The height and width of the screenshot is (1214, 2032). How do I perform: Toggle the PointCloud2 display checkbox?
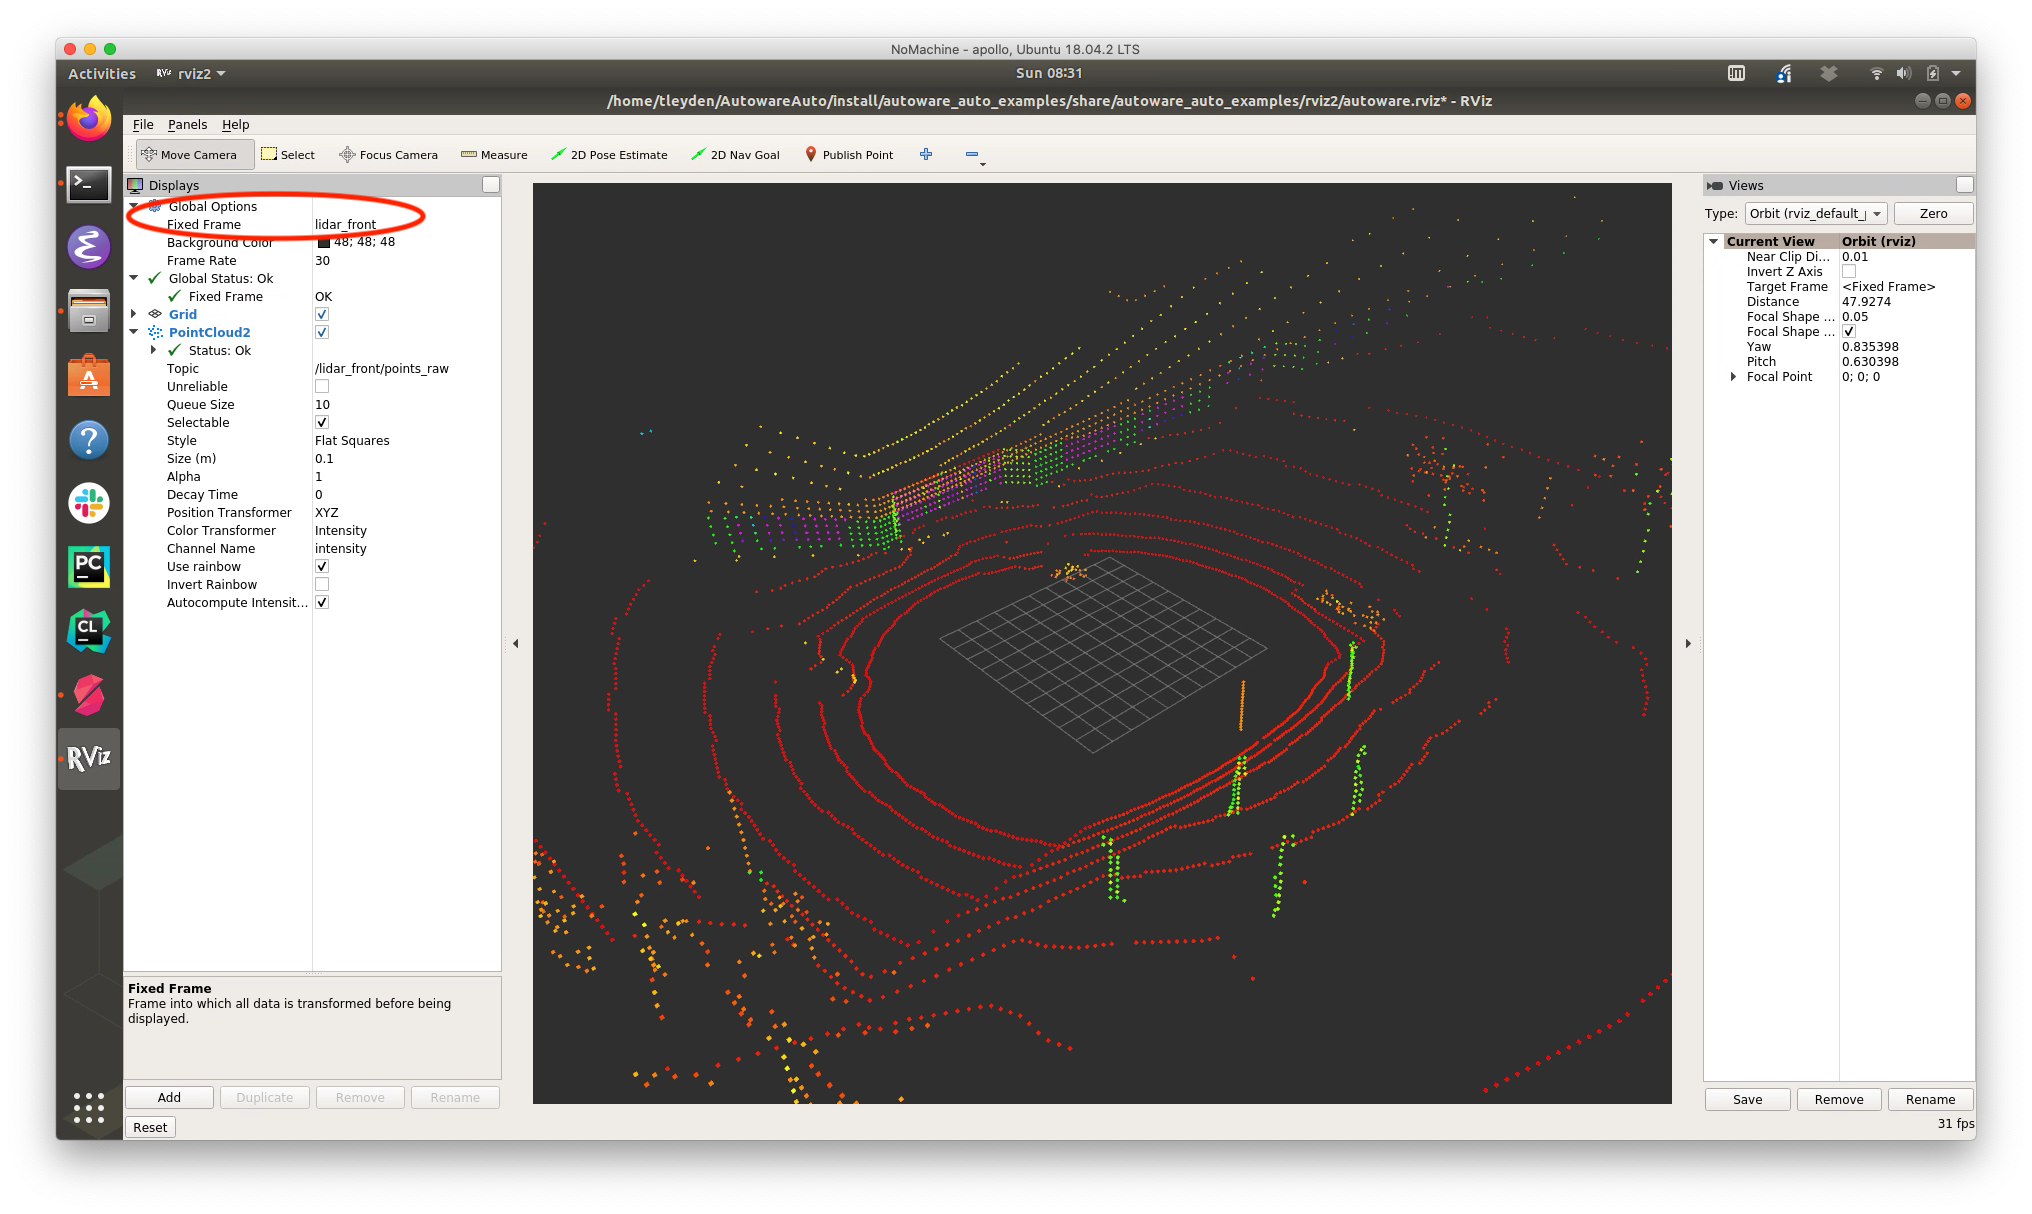point(322,332)
